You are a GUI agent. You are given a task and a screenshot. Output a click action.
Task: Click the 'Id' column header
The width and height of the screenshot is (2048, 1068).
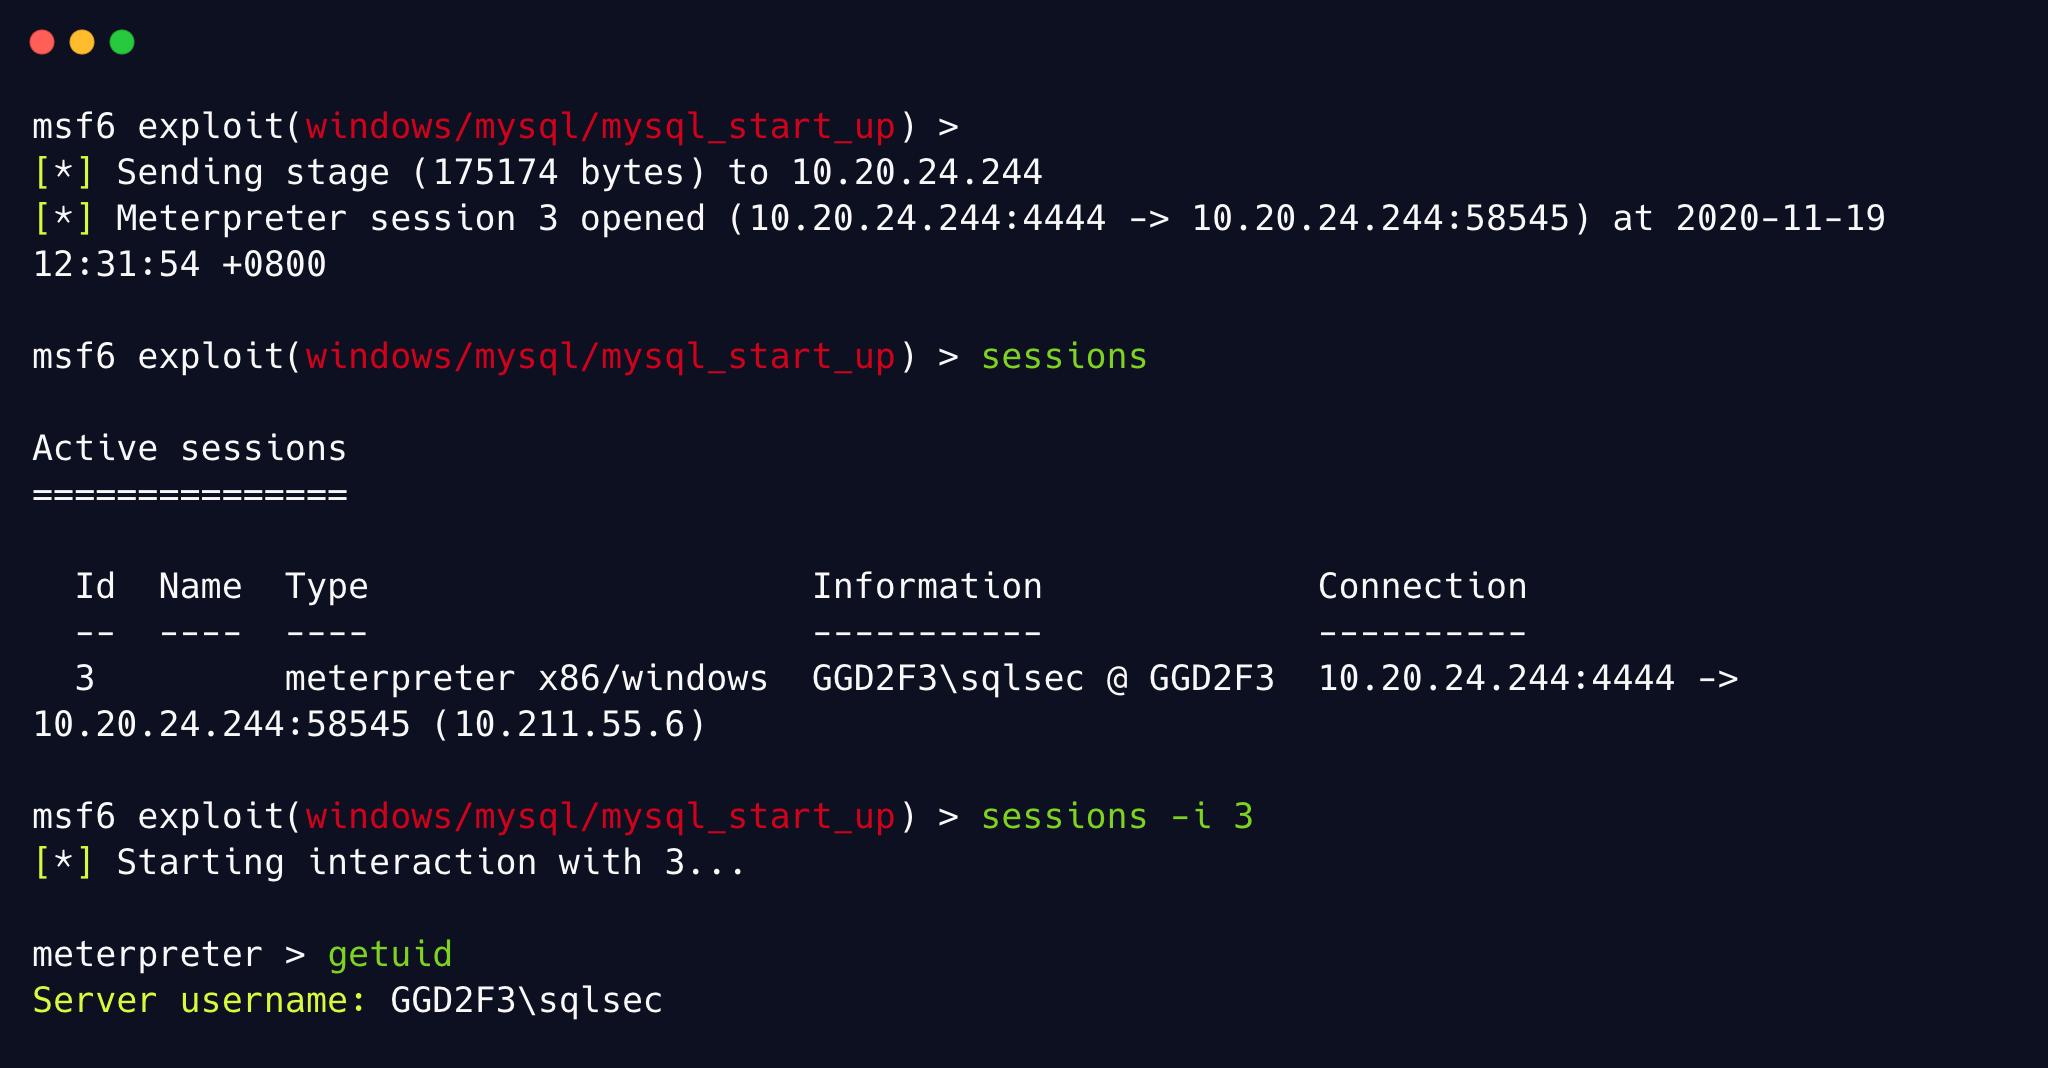[x=95, y=587]
